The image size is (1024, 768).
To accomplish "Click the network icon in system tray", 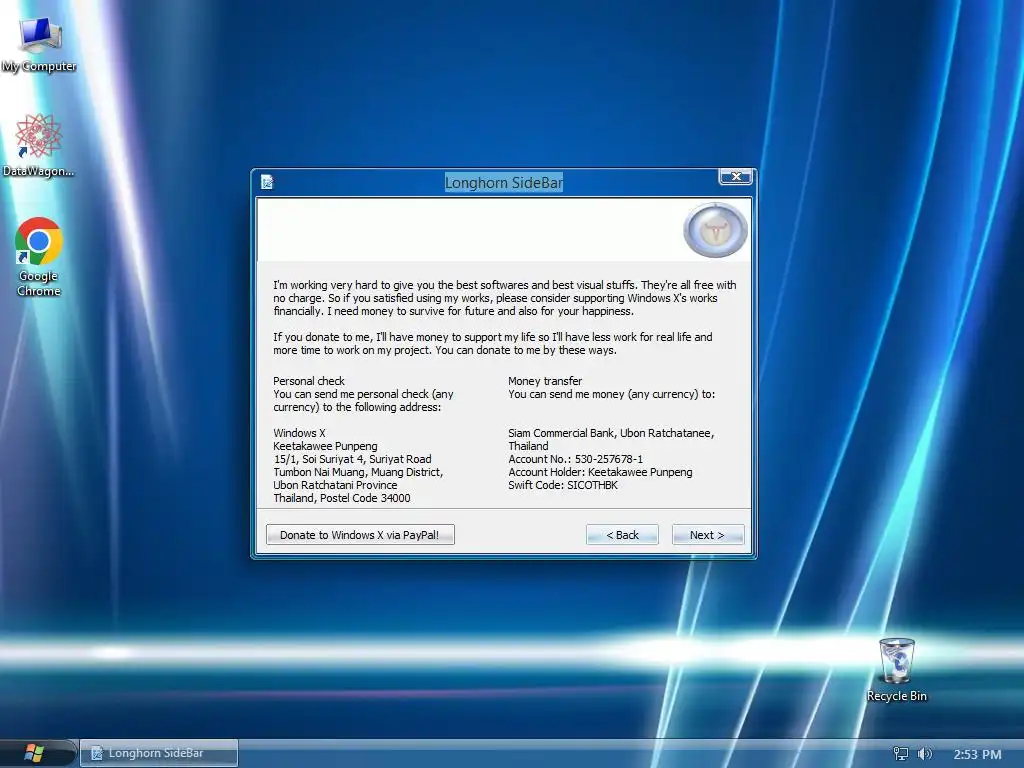I will 901,754.
